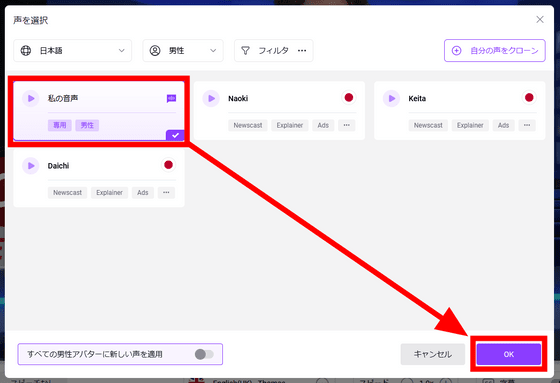
Task: Click the キャンセル button
Action: (x=432, y=354)
